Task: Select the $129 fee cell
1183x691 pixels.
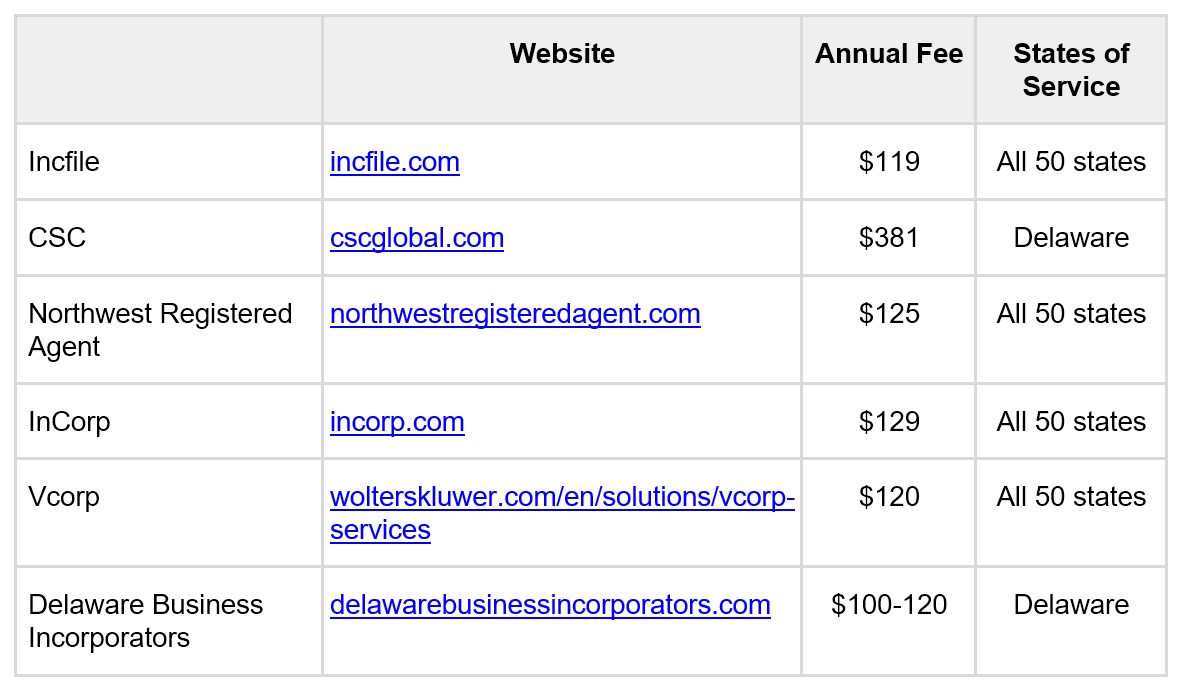Action: pos(889,422)
